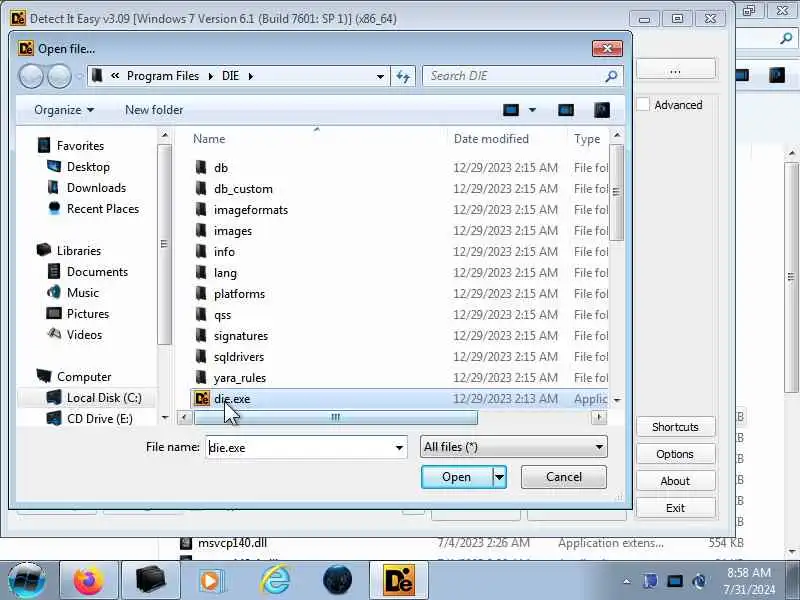The width and height of the screenshot is (800, 600).
Task: Open the db folder
Action: click(x=221, y=168)
